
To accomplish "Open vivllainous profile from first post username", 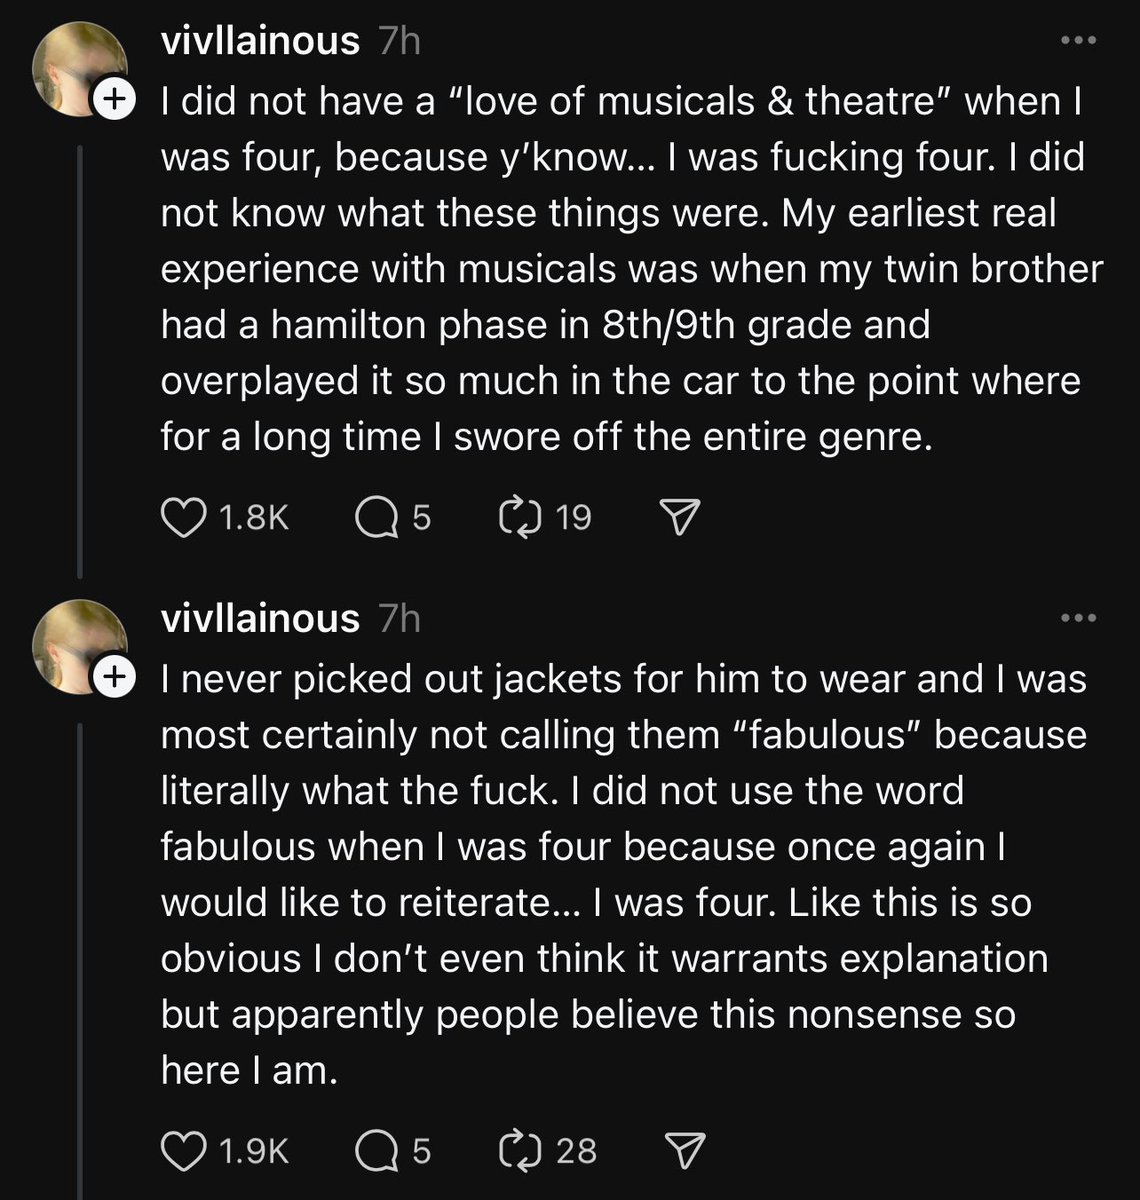I will (x=260, y=41).
